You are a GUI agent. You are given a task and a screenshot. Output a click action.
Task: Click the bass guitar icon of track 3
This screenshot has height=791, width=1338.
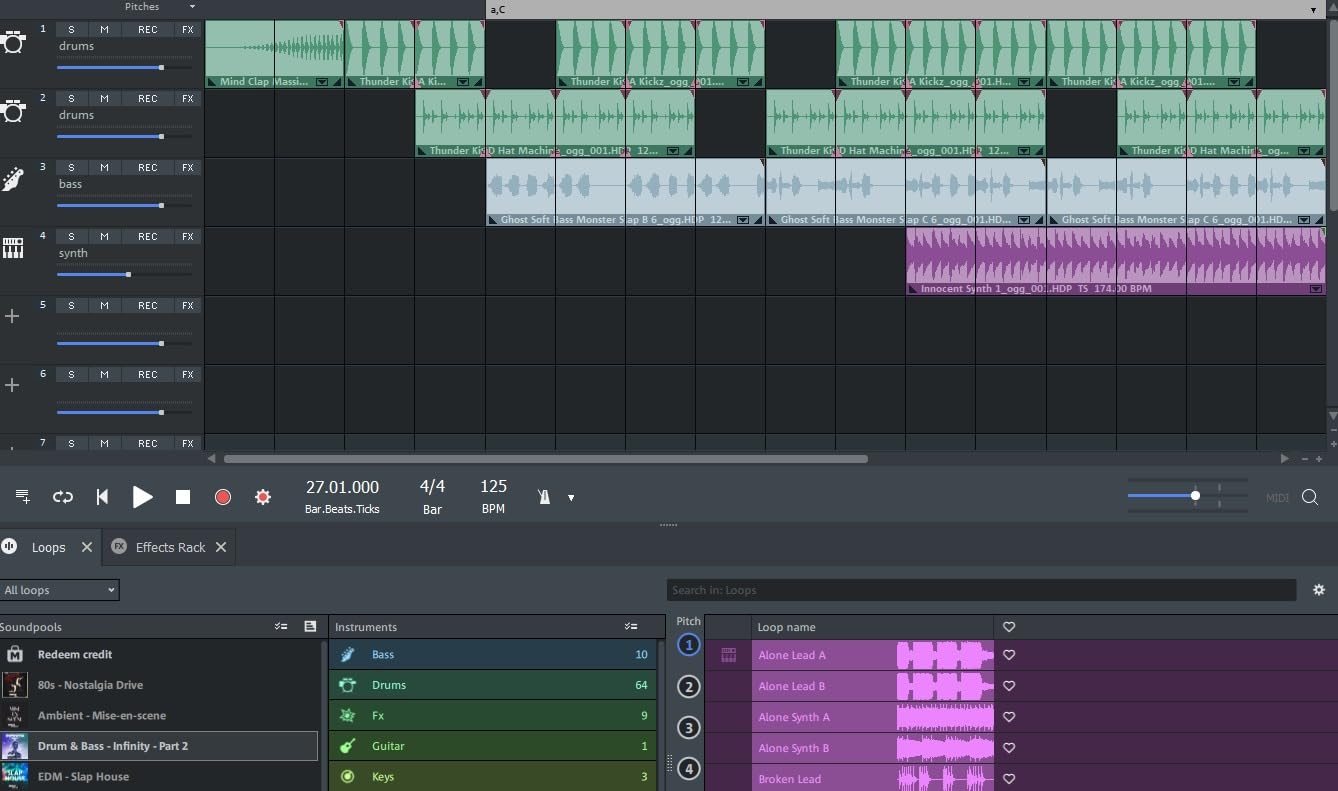pyautogui.click(x=13, y=180)
